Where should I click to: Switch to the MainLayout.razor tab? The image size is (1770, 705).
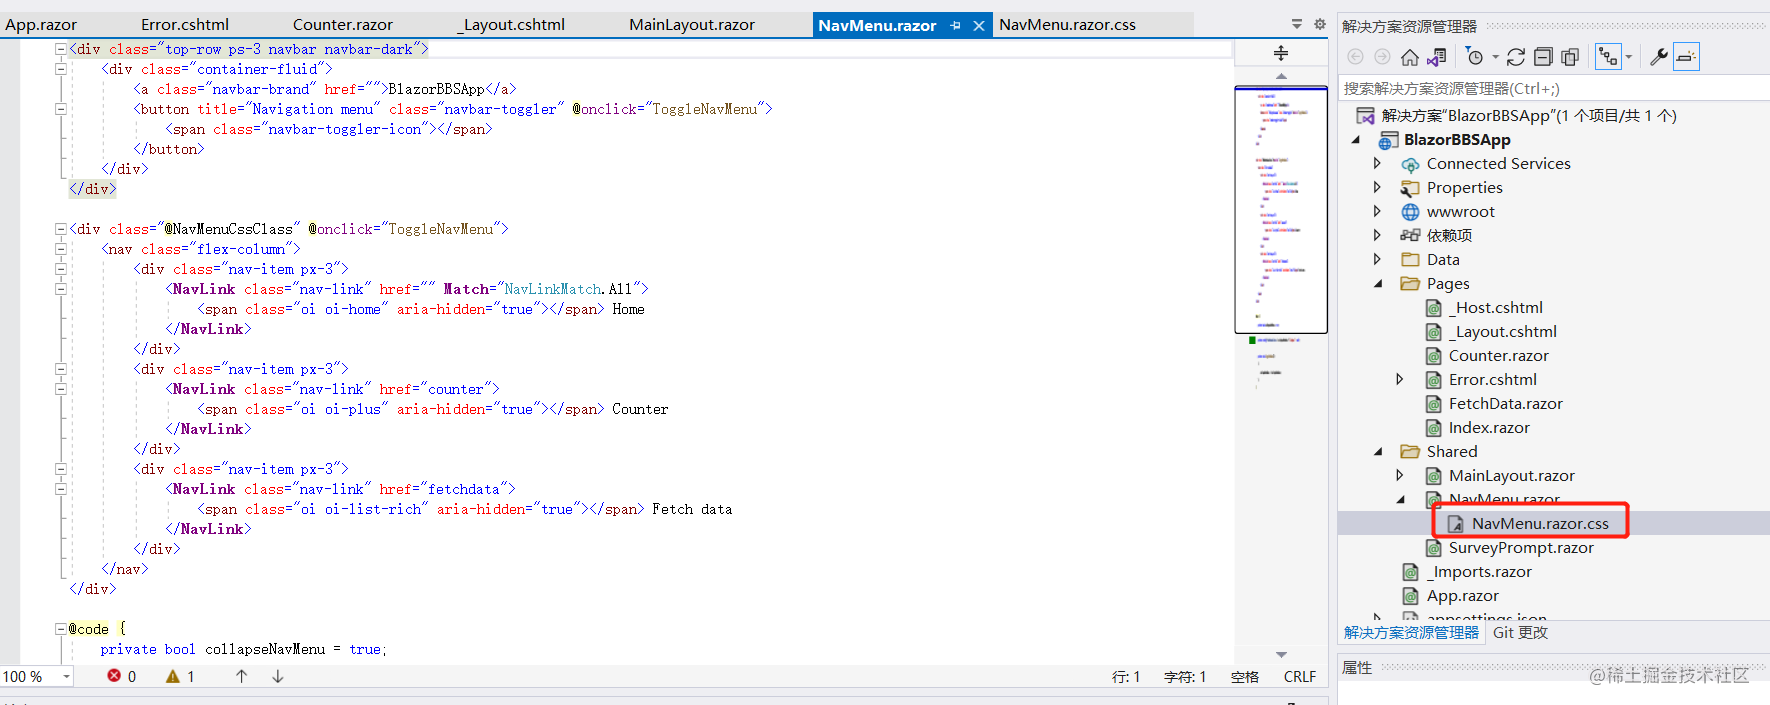(x=691, y=25)
